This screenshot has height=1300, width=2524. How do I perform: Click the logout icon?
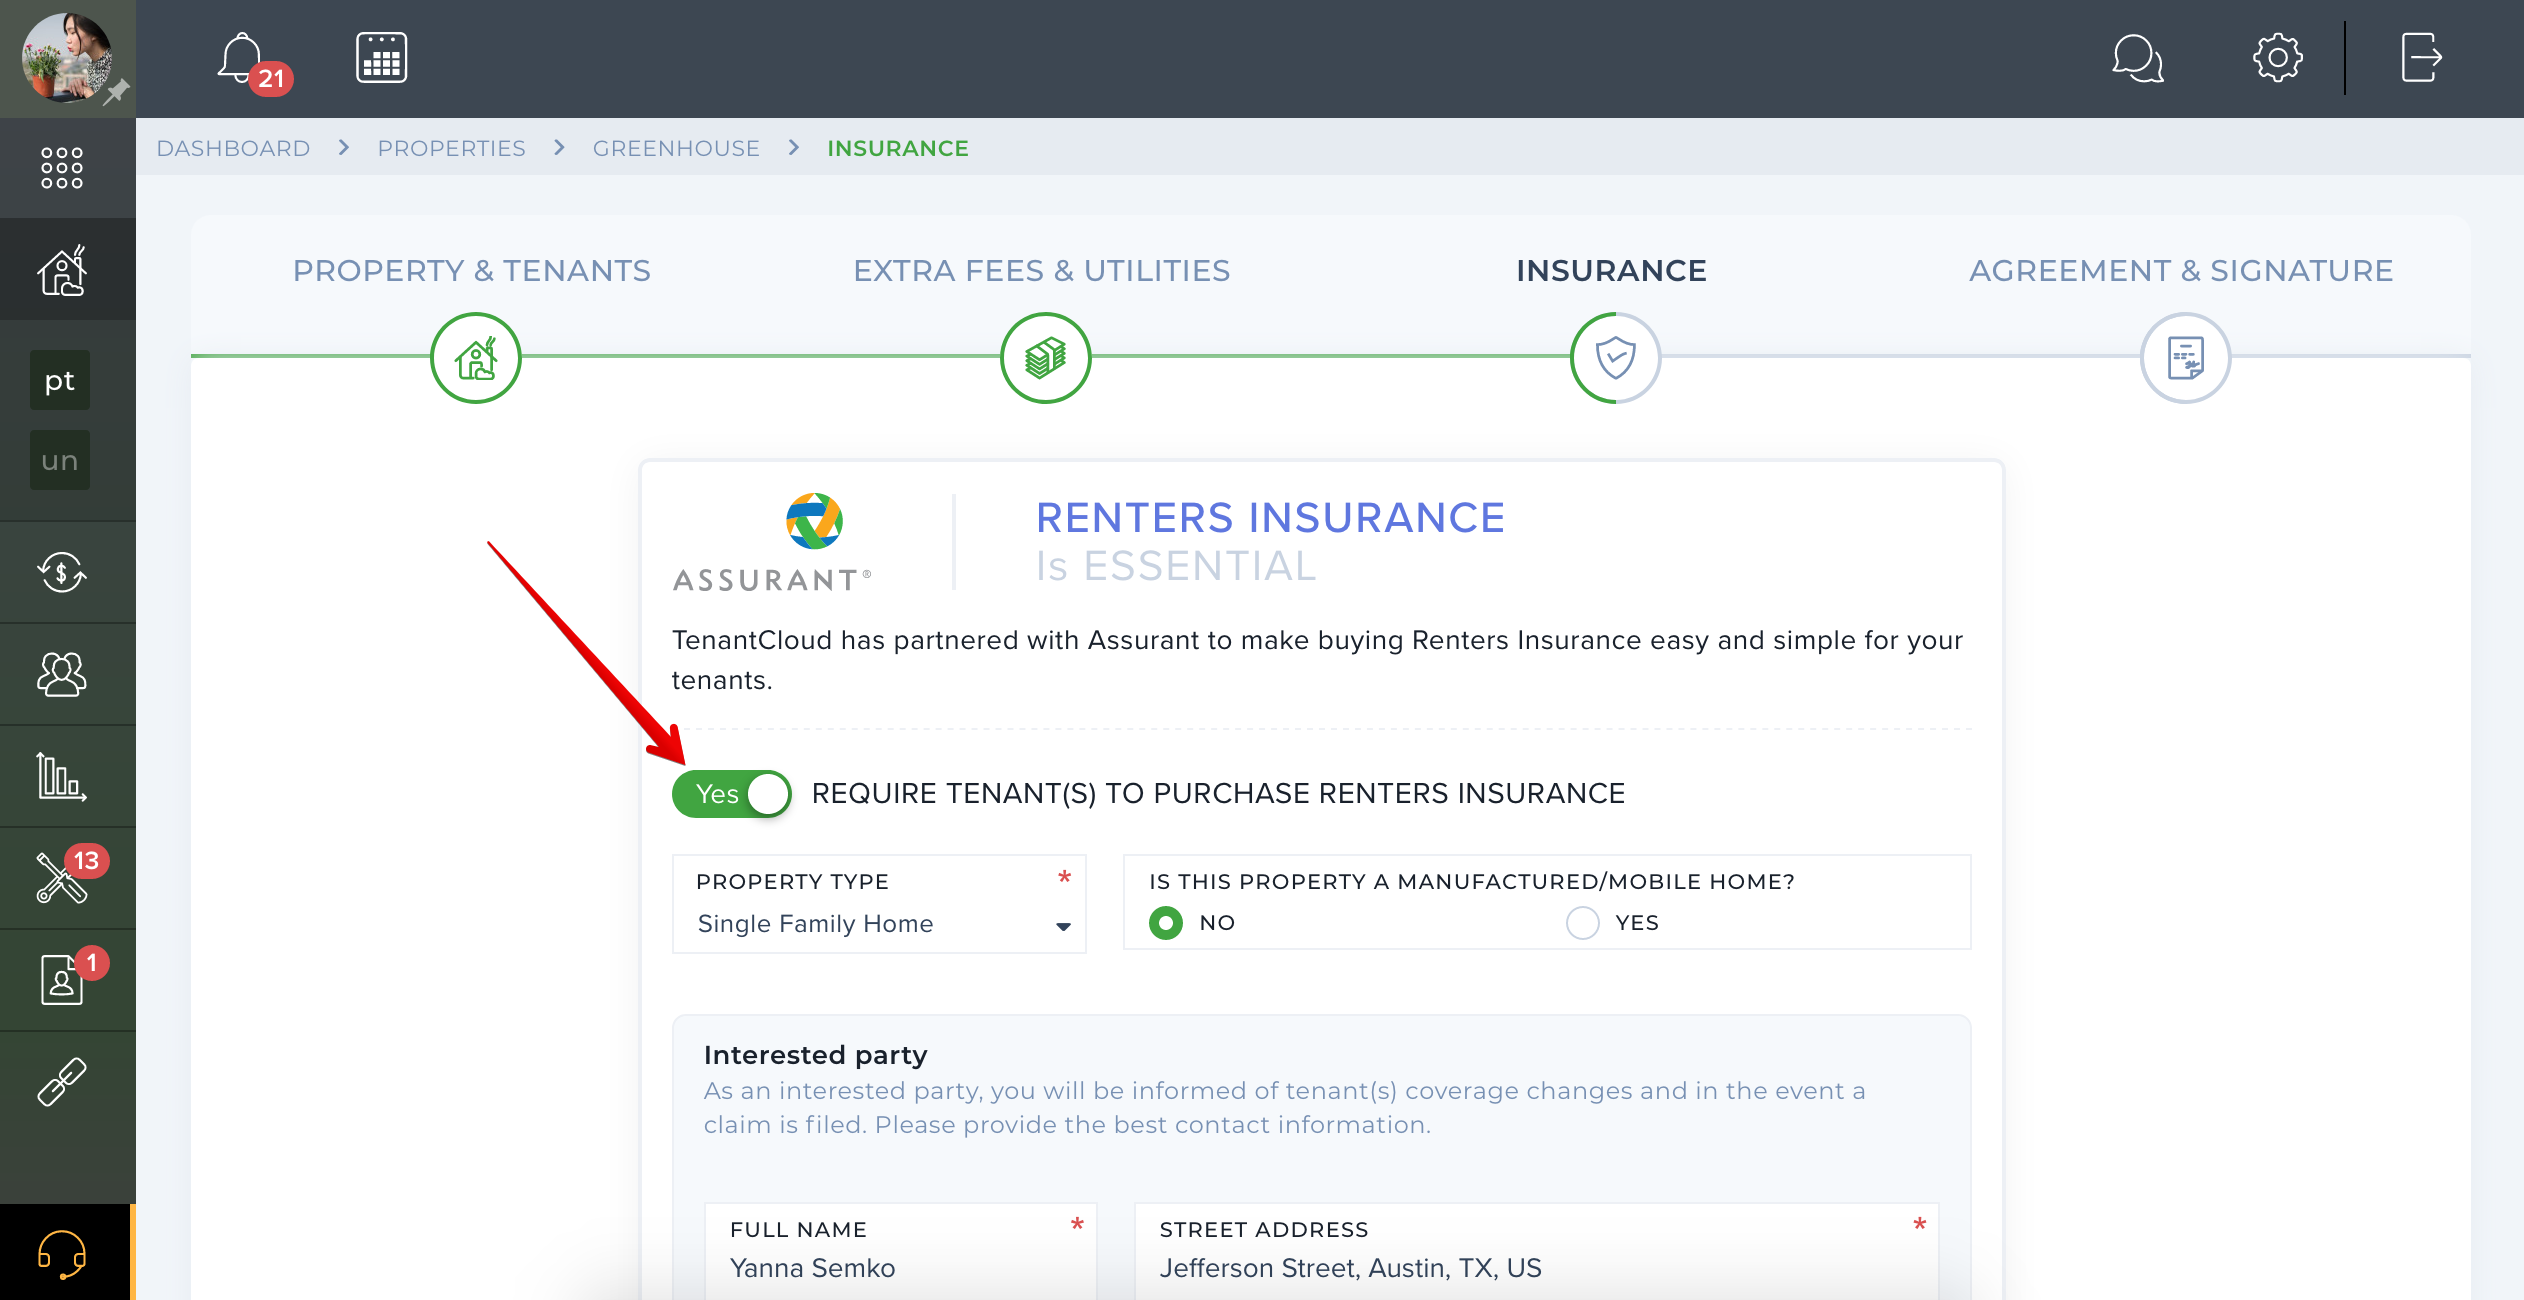[2421, 58]
